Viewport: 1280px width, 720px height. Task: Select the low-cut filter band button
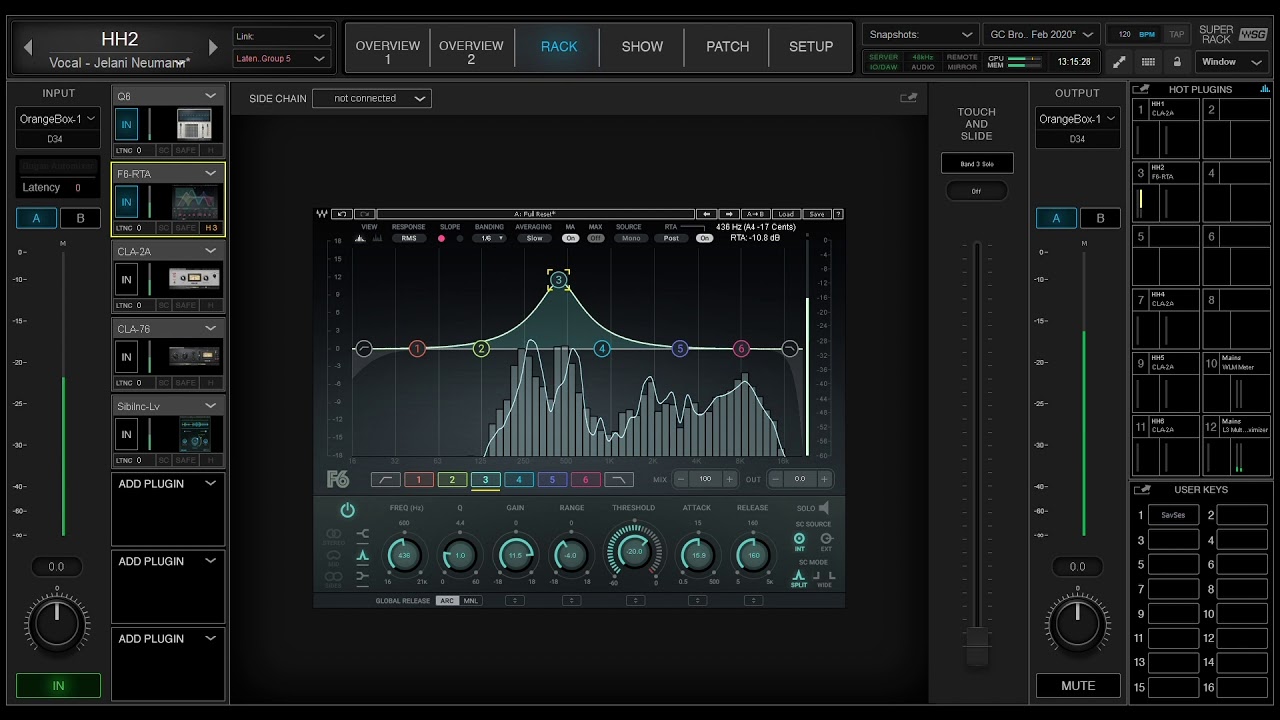click(385, 480)
